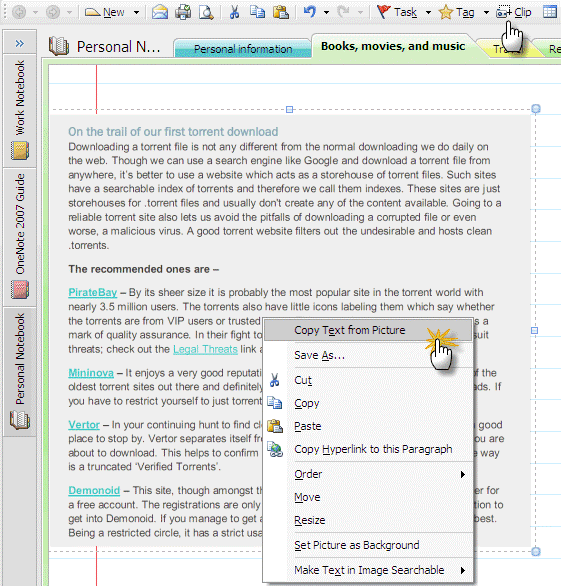Image resolution: width=561 pixels, height=586 pixels.
Task: Follow the Demonoid hyperlink
Action: click(94, 490)
